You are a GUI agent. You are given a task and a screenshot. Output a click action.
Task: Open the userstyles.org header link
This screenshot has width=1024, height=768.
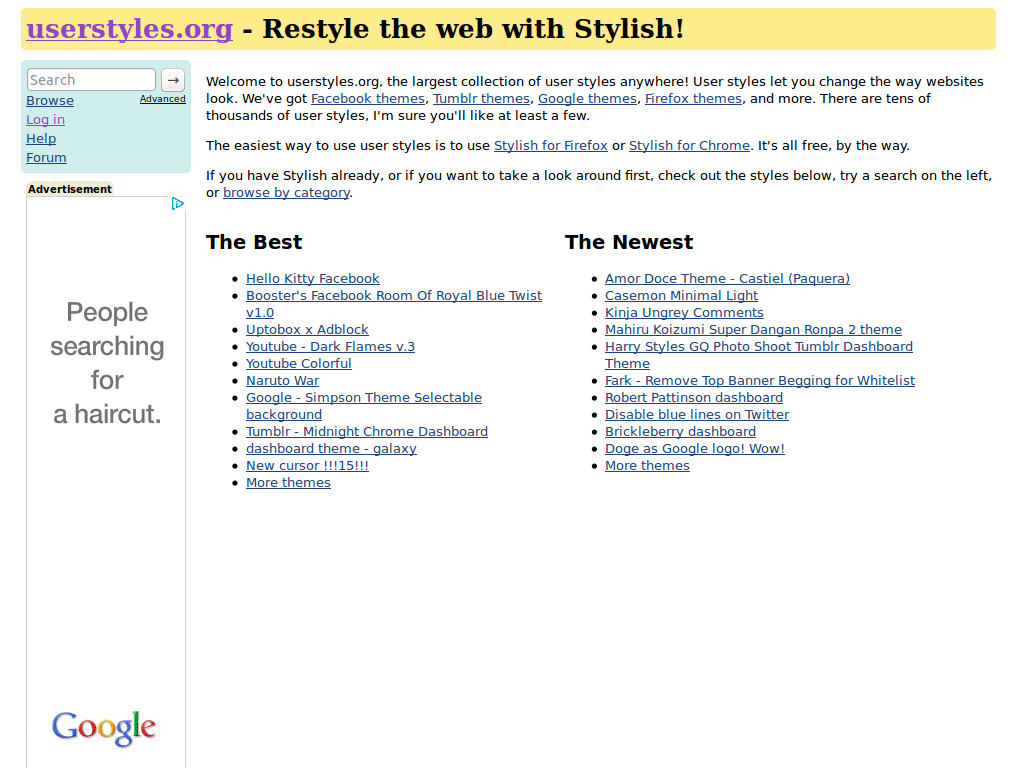[129, 29]
